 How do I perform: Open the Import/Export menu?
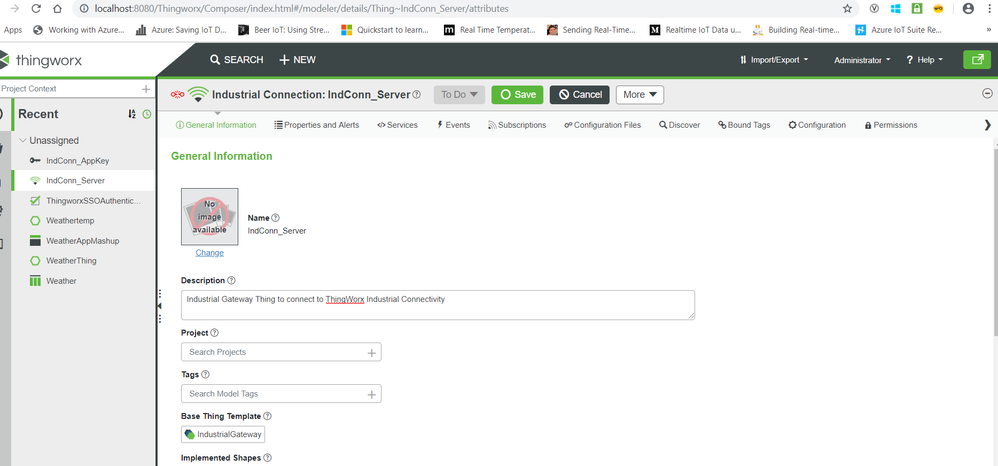click(x=774, y=60)
